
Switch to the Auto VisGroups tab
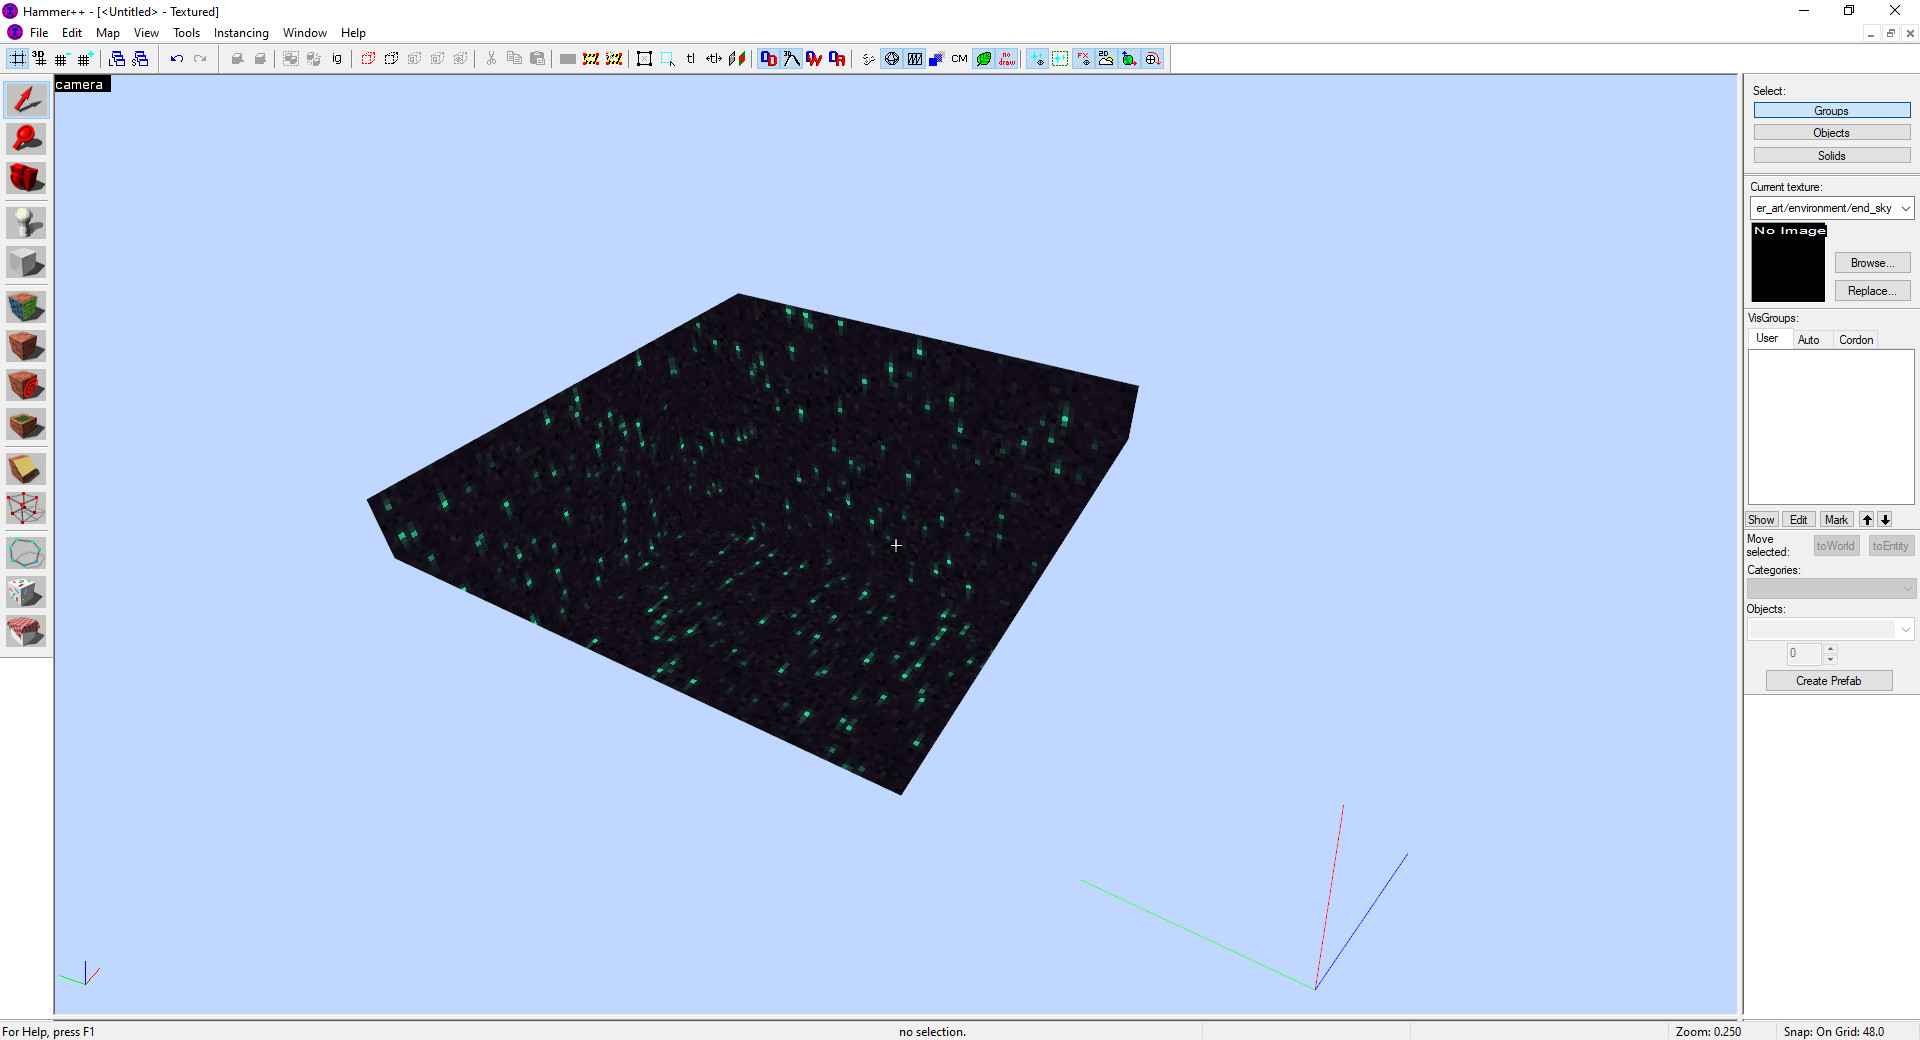pos(1810,339)
